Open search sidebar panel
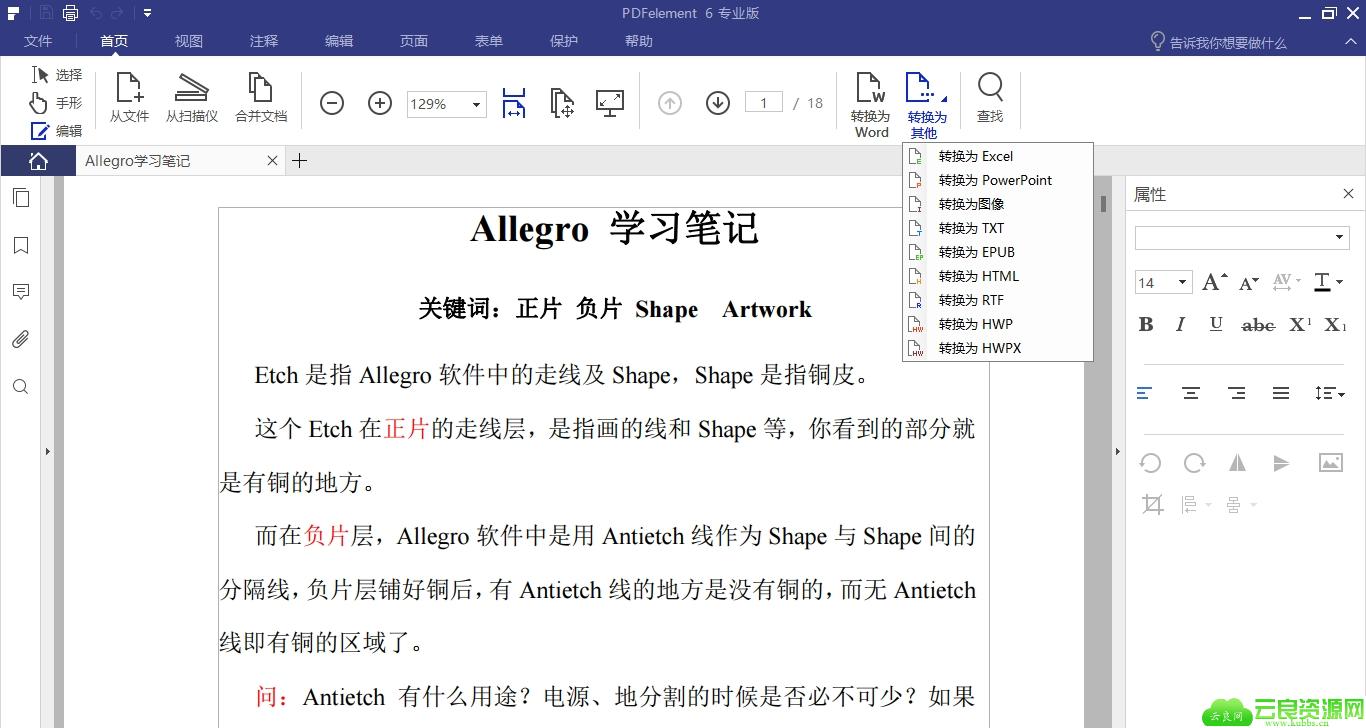 [21, 387]
